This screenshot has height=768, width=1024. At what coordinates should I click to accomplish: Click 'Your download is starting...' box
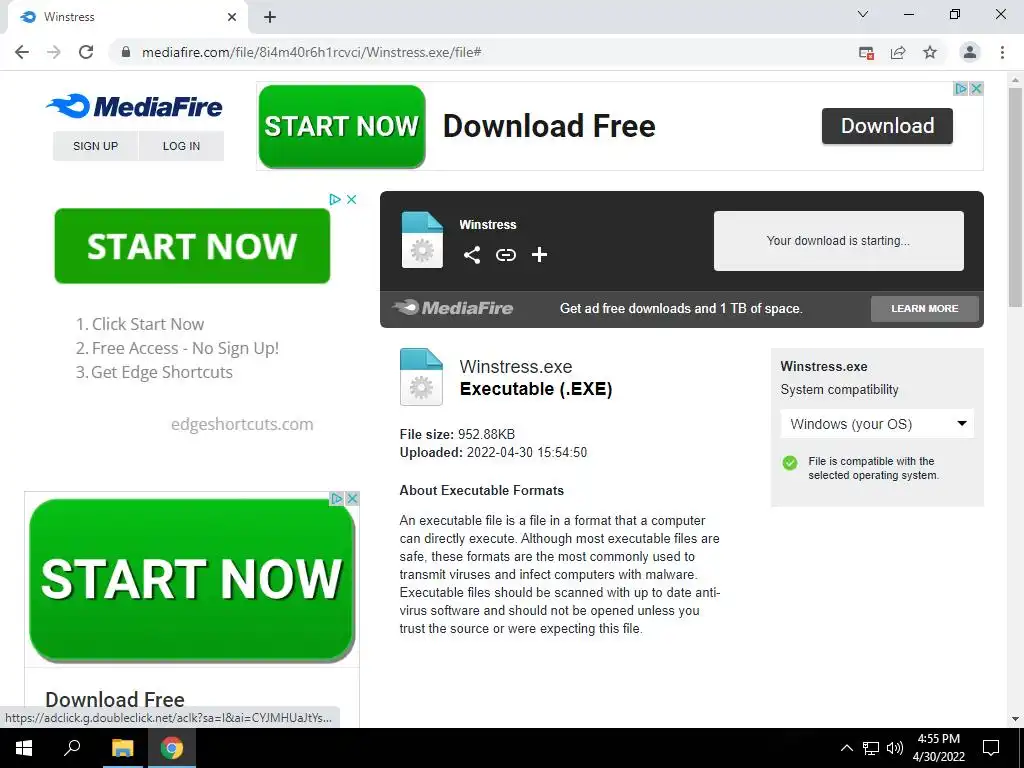coord(839,240)
